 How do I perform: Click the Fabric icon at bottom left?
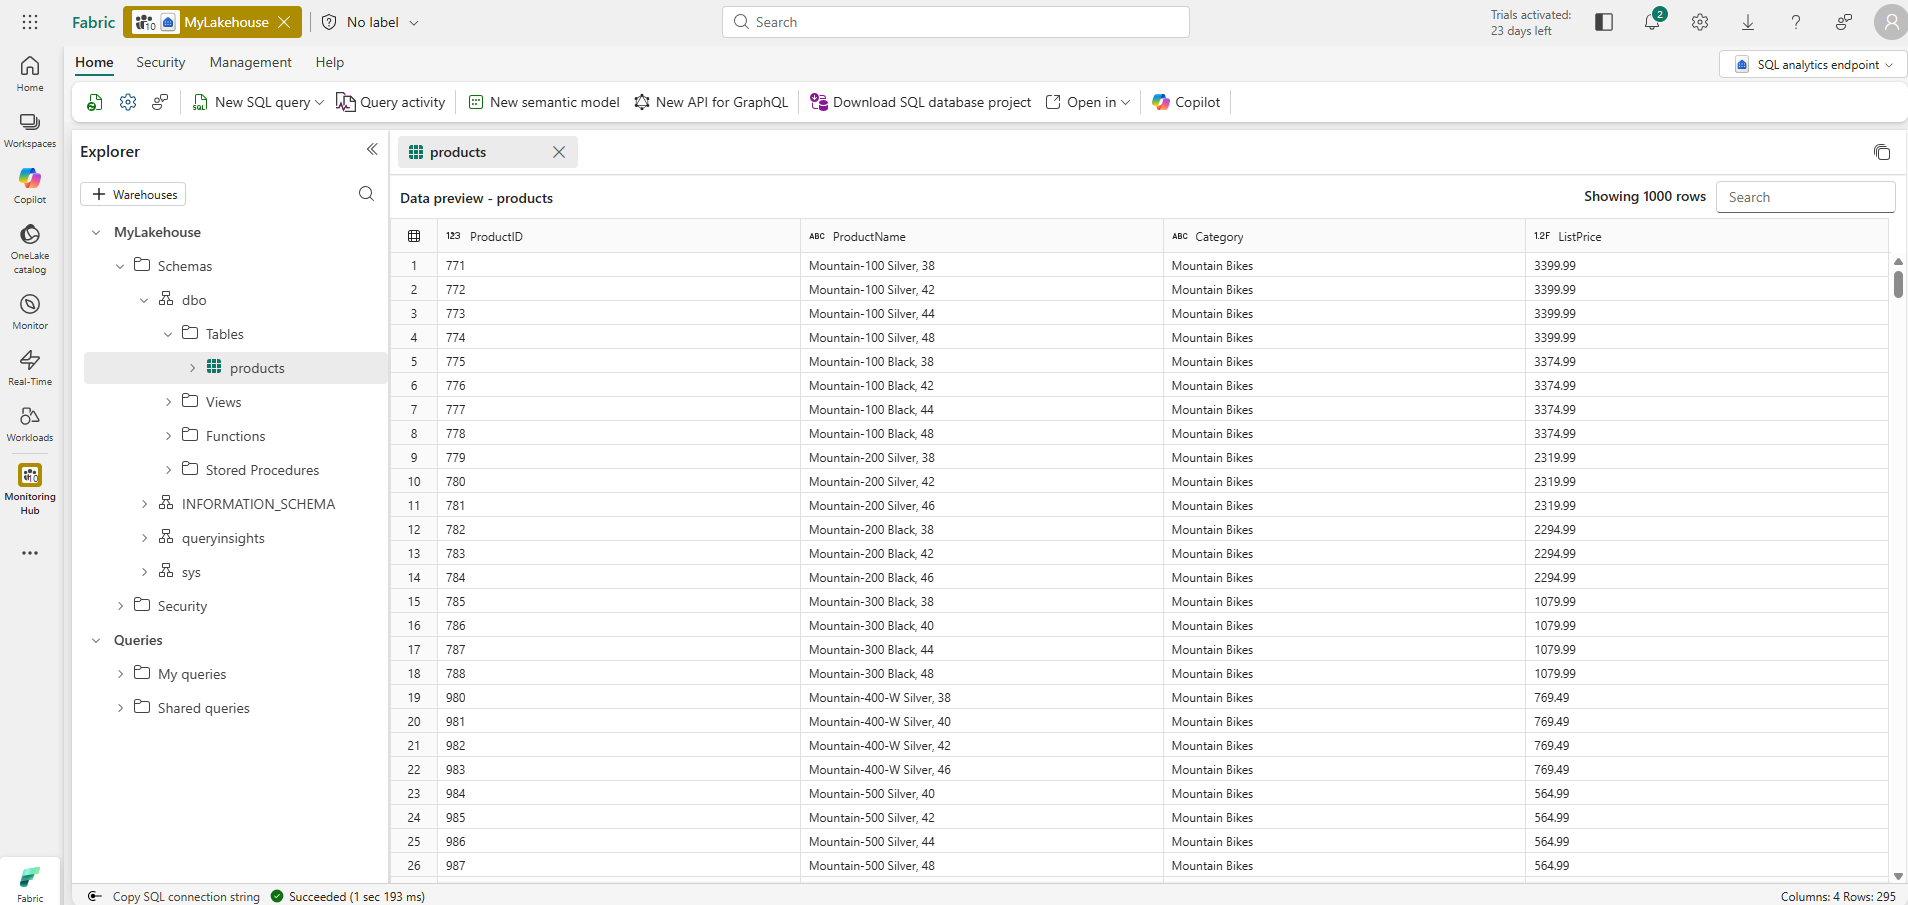point(30,884)
